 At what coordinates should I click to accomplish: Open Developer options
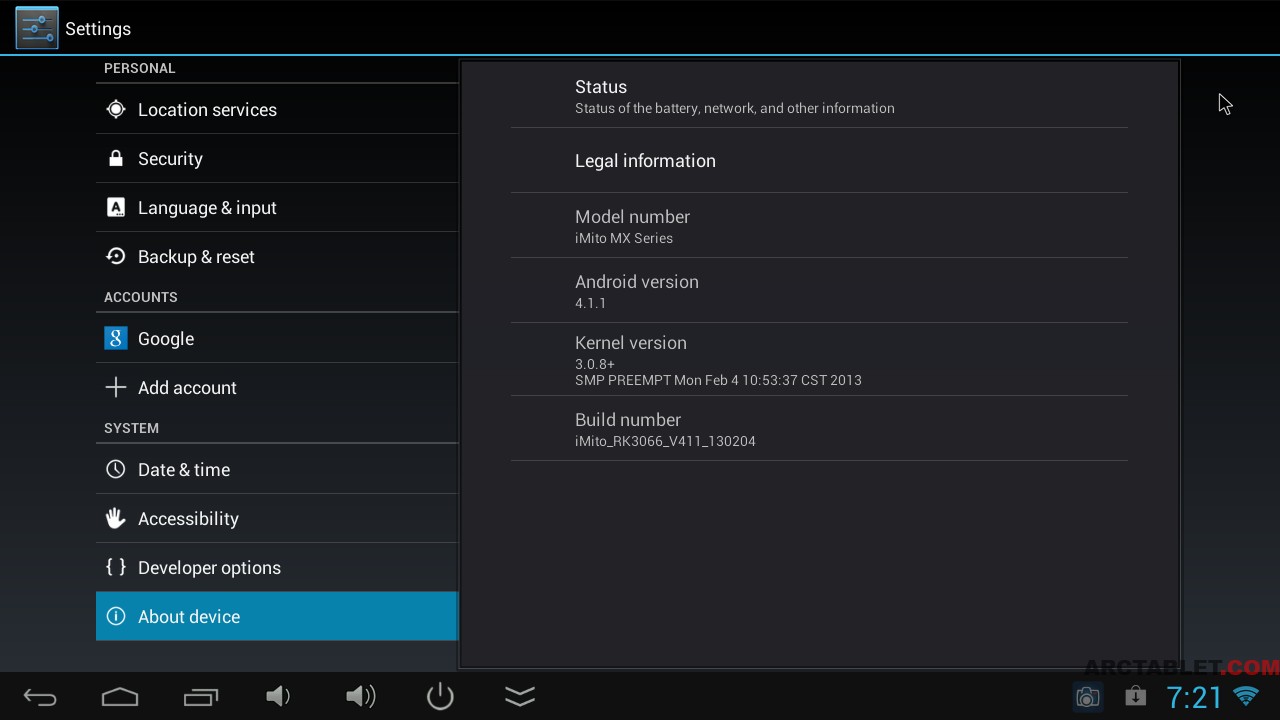pos(277,567)
